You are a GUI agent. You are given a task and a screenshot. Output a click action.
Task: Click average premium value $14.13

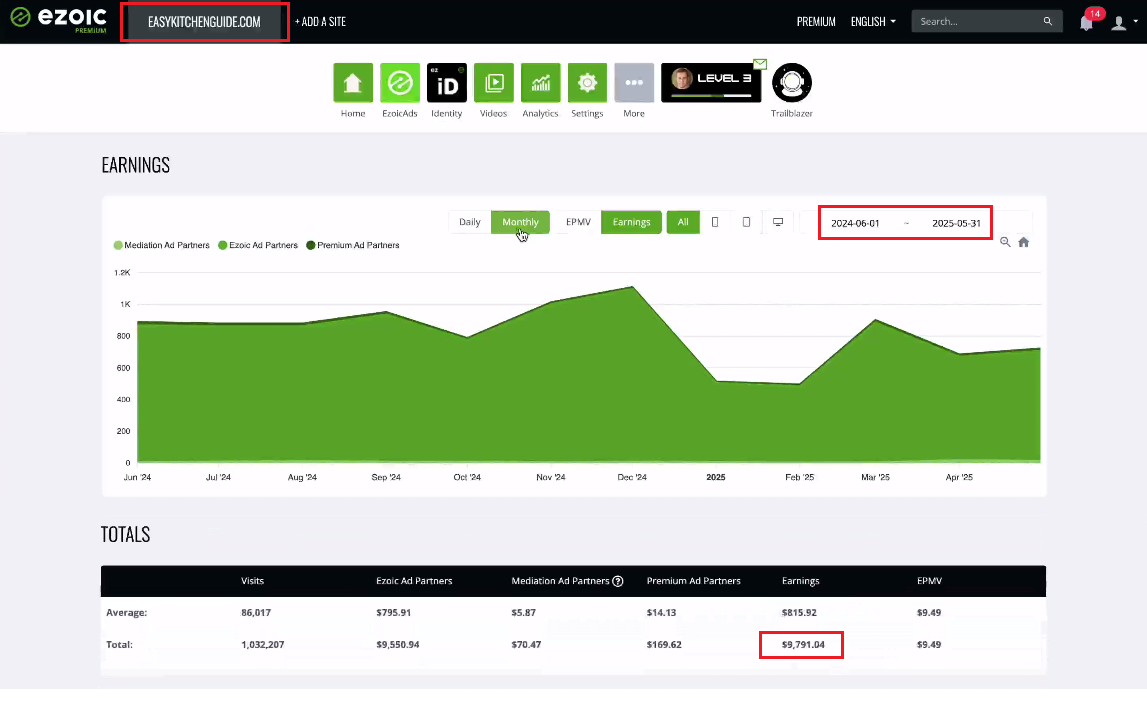[x=661, y=613]
